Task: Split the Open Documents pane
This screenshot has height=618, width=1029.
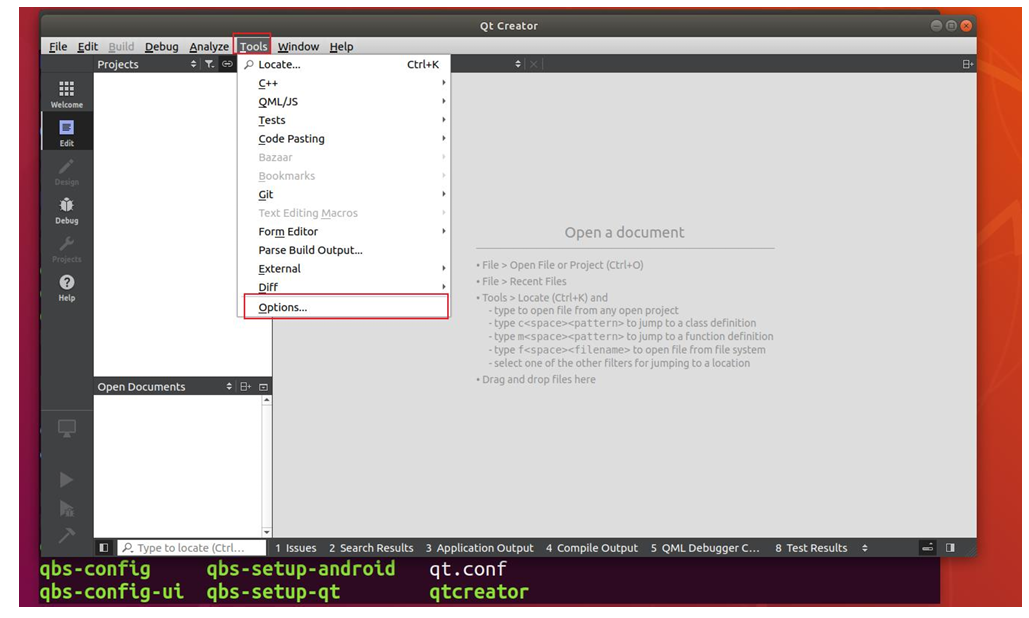Action: tap(245, 386)
